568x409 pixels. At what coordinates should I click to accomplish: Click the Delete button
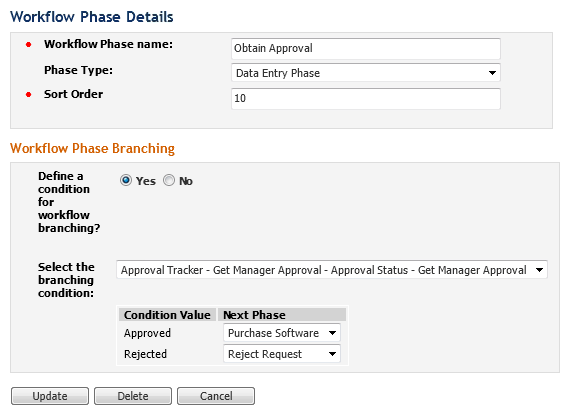pos(133,396)
